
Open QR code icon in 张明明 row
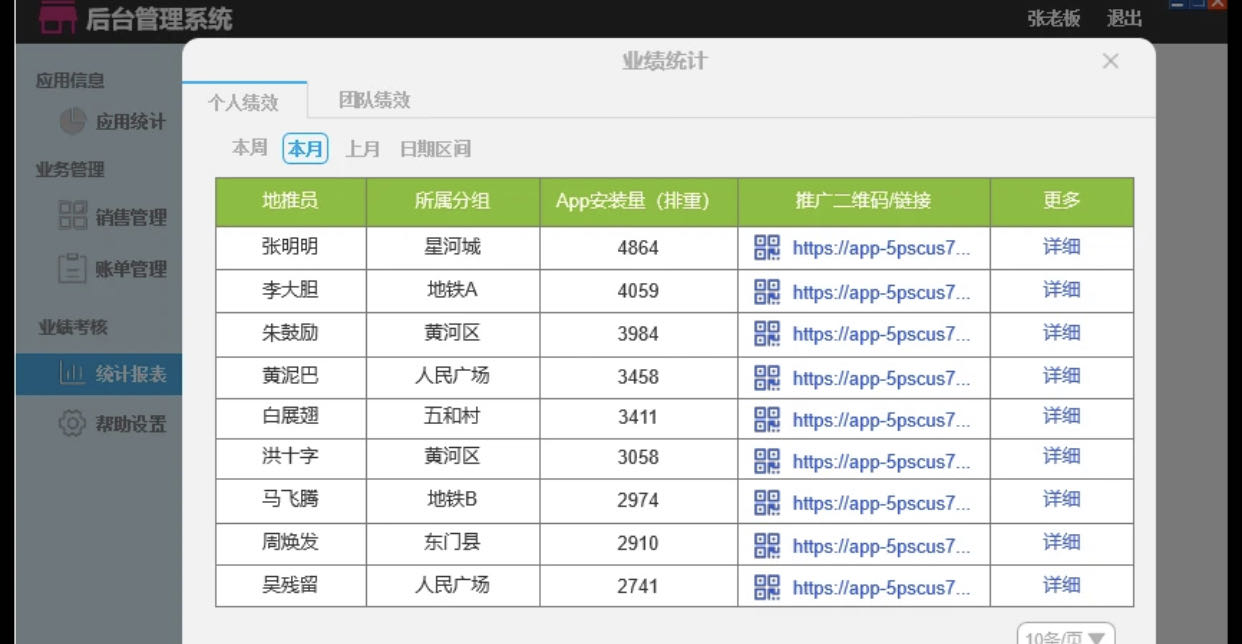pyautogui.click(x=767, y=248)
